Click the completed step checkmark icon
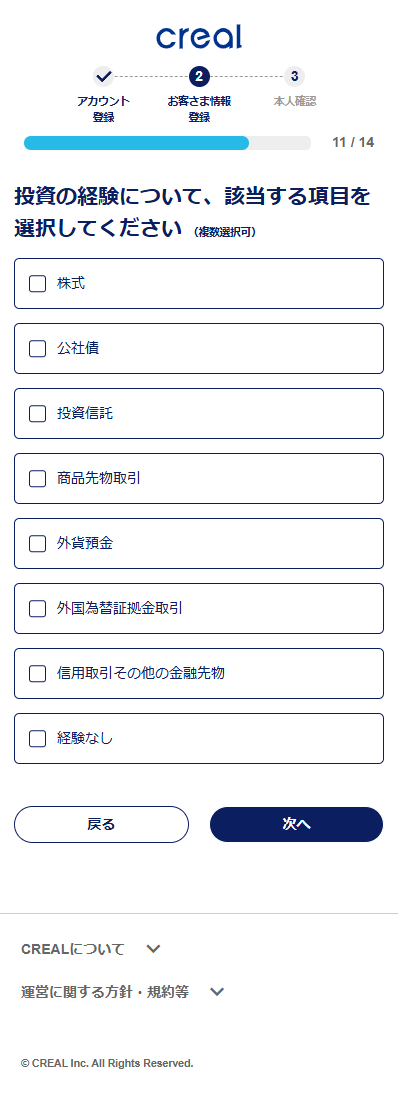This screenshot has height=1107, width=398. pyautogui.click(x=104, y=76)
